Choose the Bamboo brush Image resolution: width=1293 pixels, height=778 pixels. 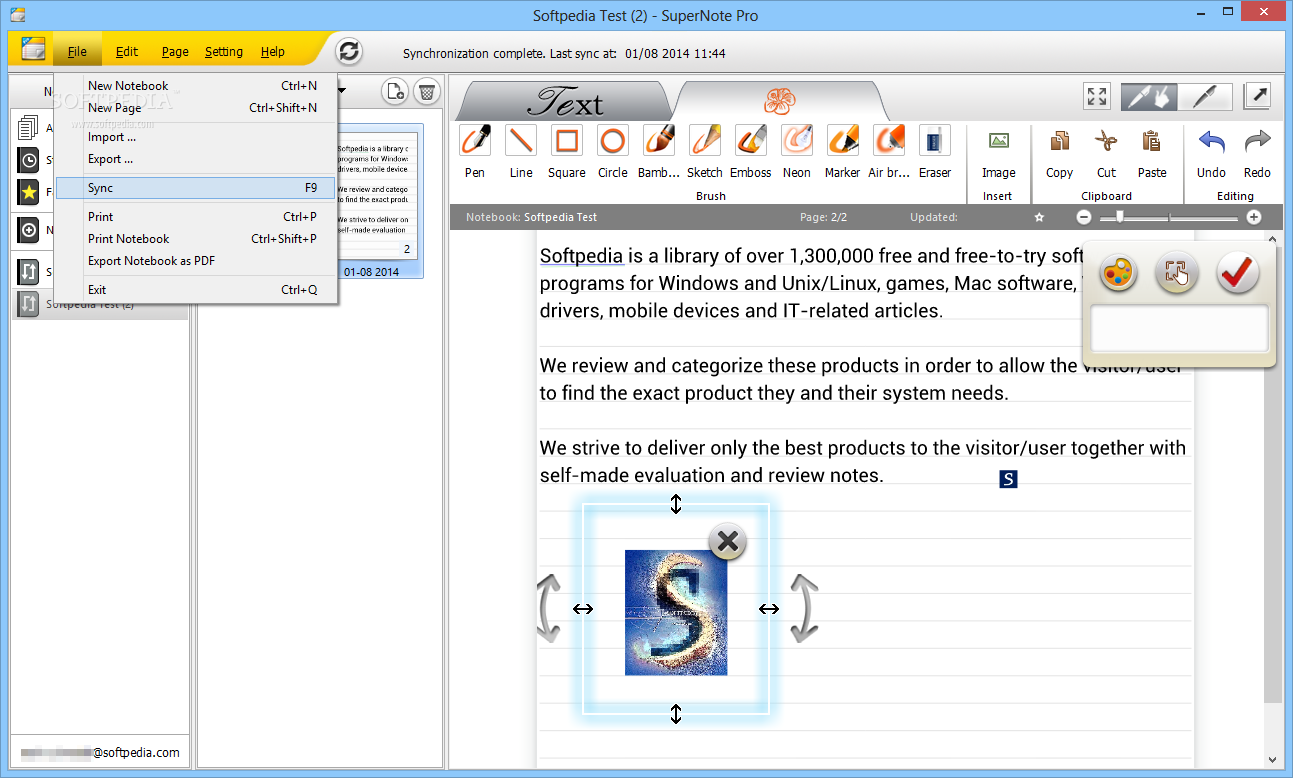(x=659, y=141)
